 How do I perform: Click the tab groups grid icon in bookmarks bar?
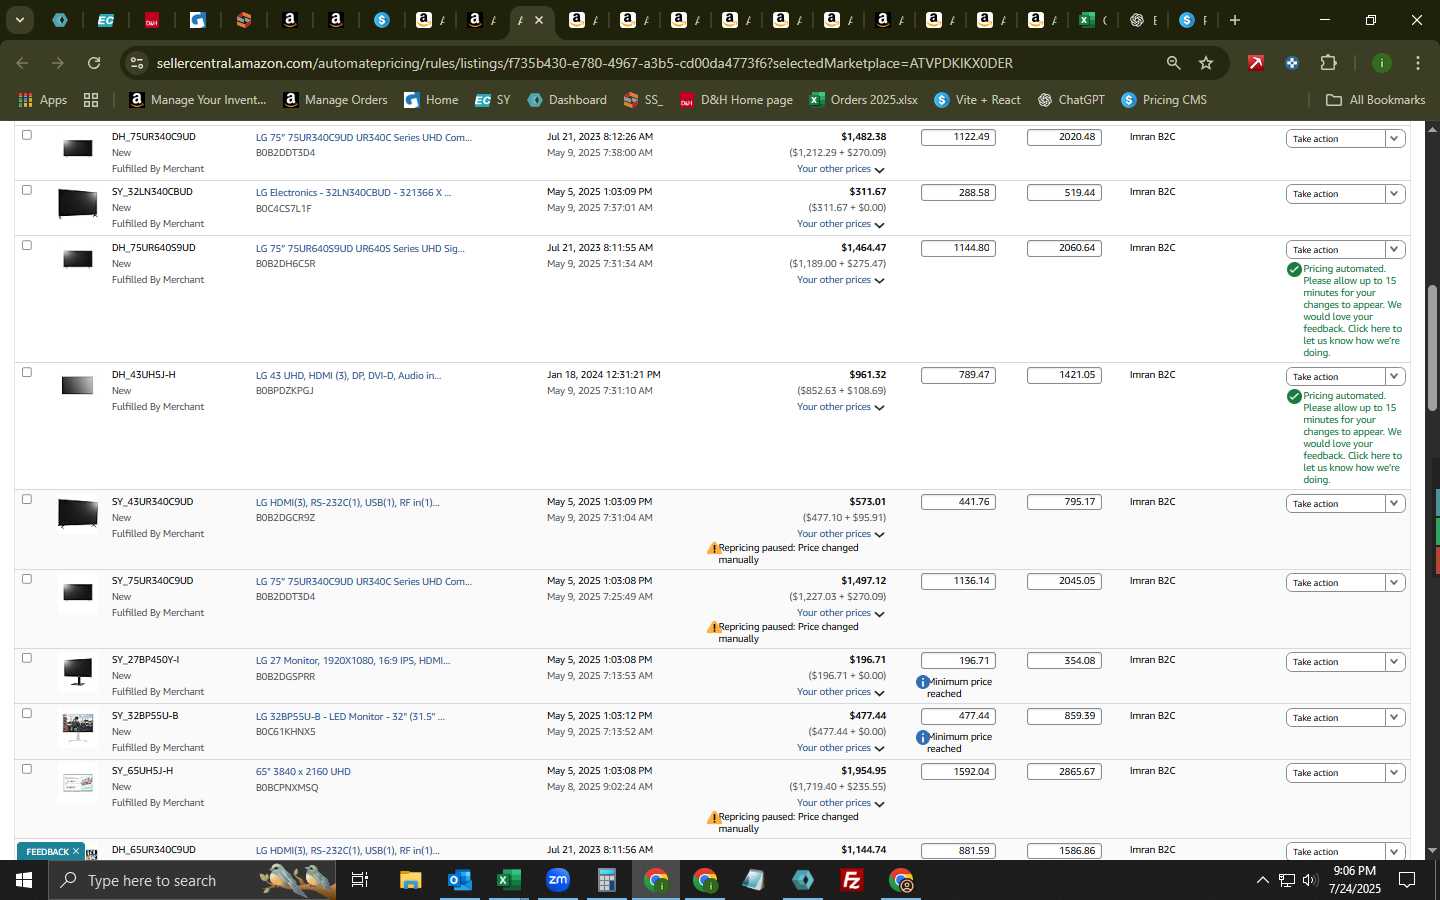click(x=91, y=100)
